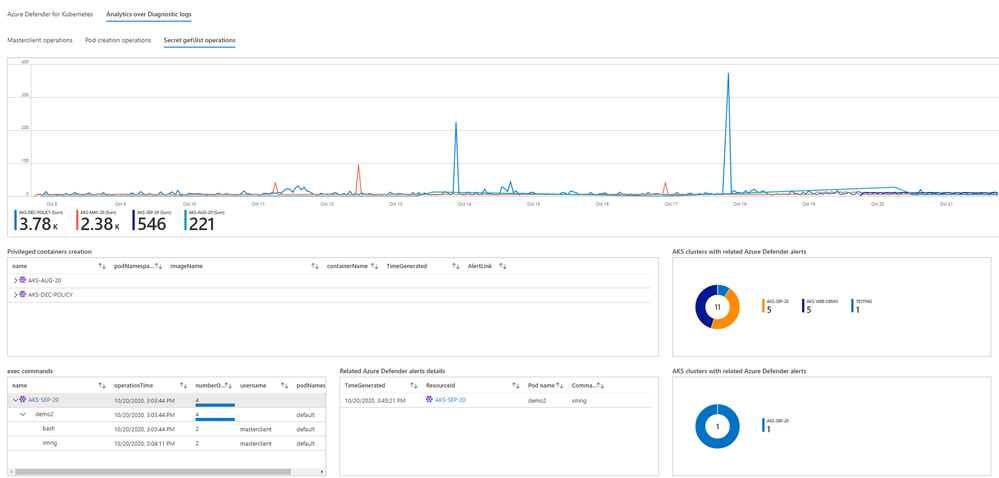Expand the AKS-DEC-POLICY row
The height and width of the screenshot is (478, 999).
click(15, 294)
